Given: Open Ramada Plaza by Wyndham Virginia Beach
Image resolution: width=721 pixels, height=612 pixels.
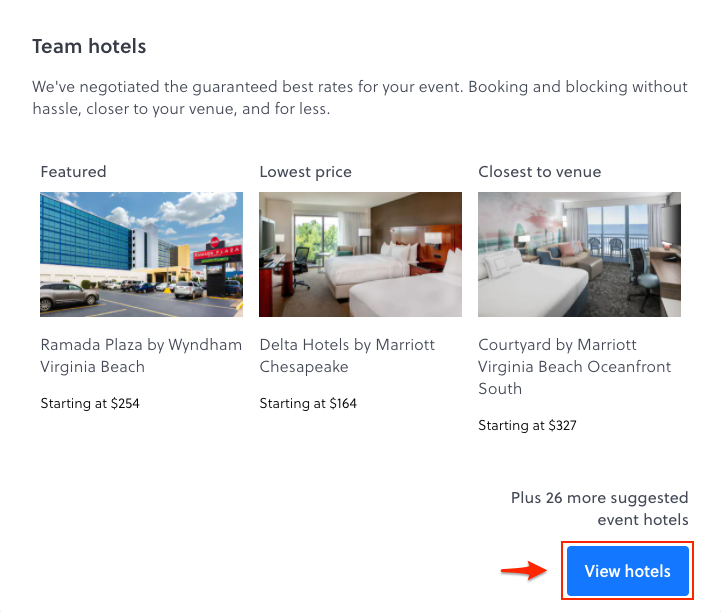Looking at the screenshot, I should click(141, 355).
